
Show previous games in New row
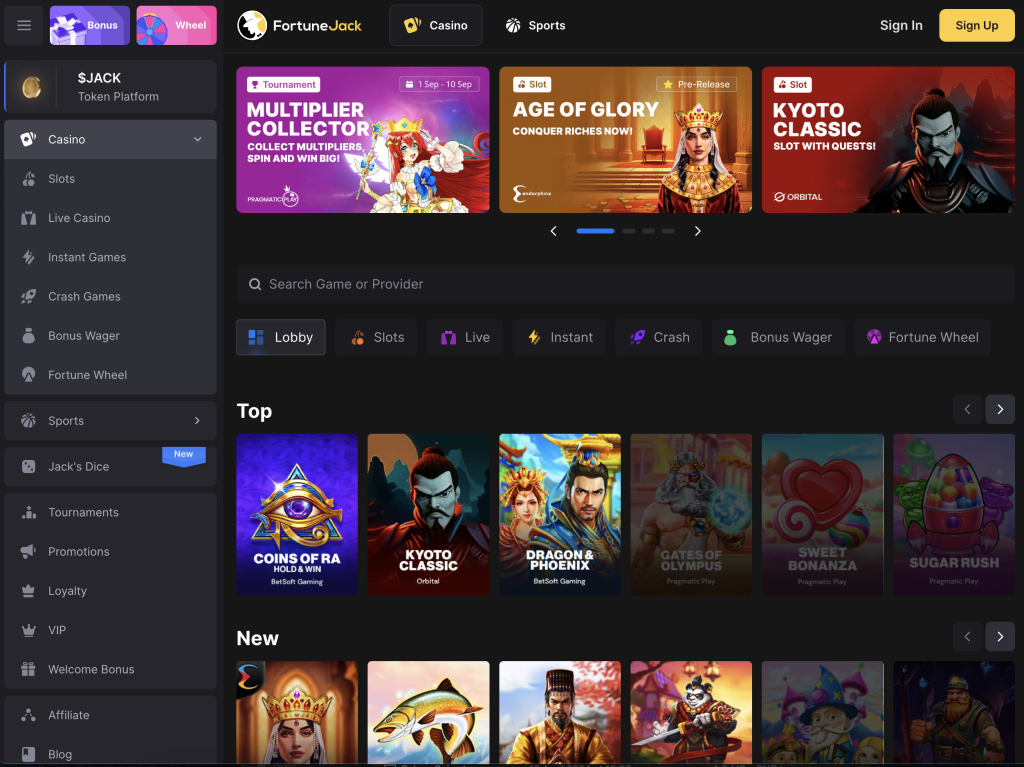coord(967,636)
